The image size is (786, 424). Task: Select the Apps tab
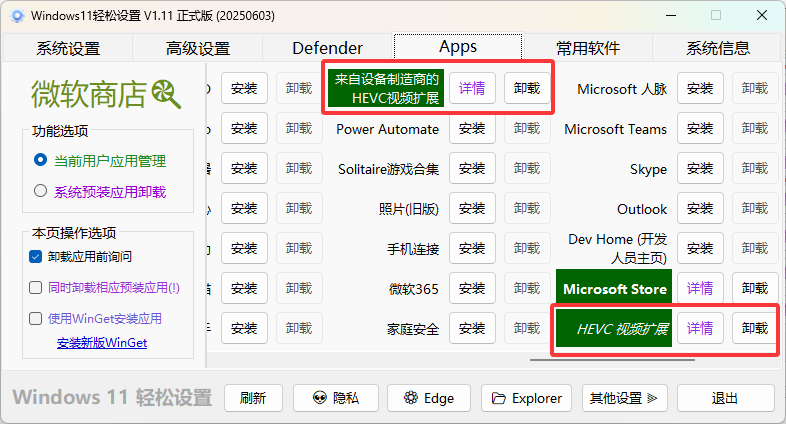[458, 47]
